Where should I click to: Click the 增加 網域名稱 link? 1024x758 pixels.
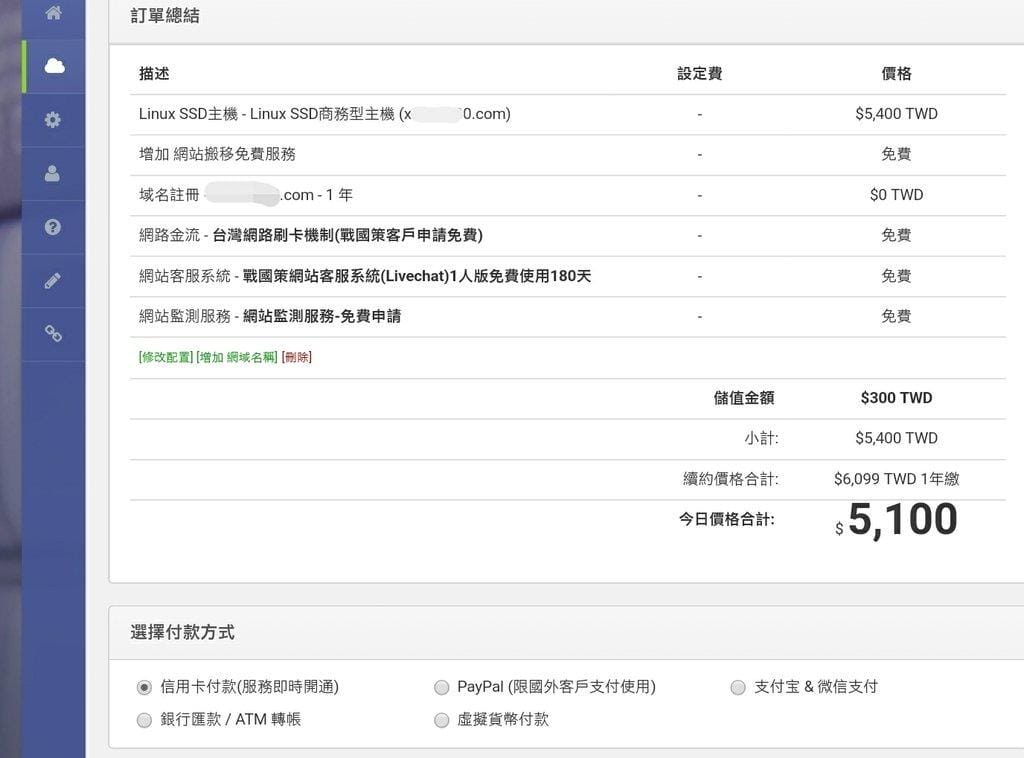point(237,357)
